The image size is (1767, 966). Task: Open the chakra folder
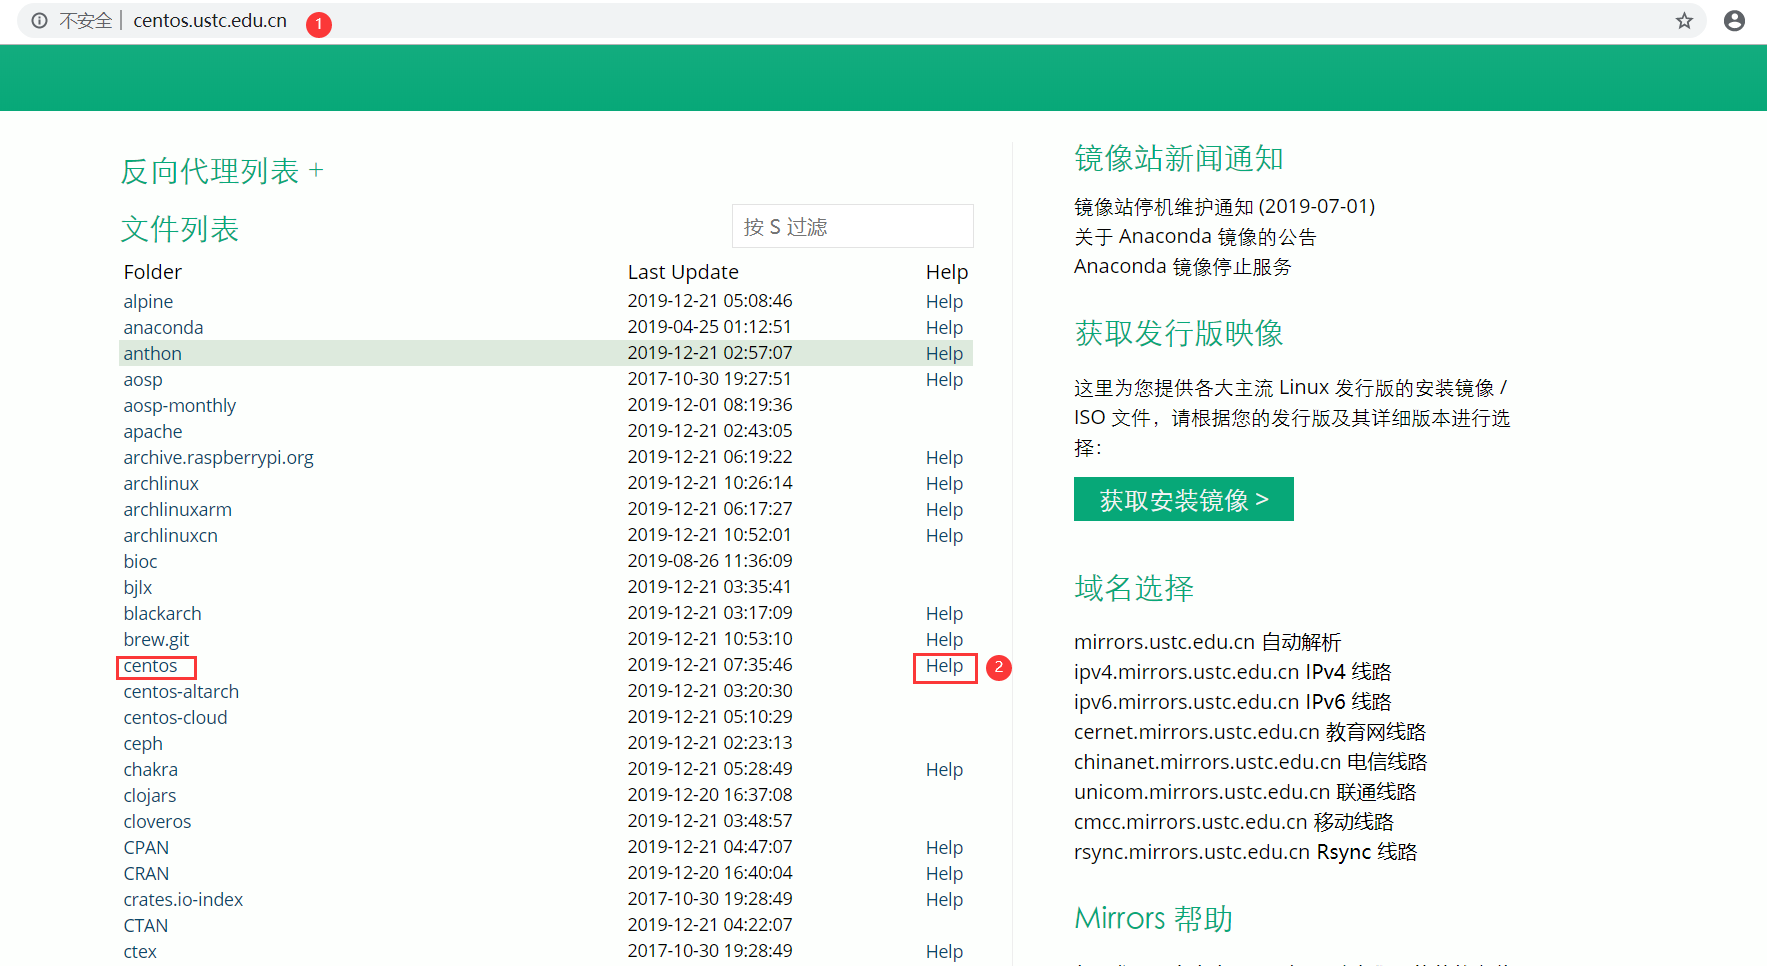(x=151, y=769)
